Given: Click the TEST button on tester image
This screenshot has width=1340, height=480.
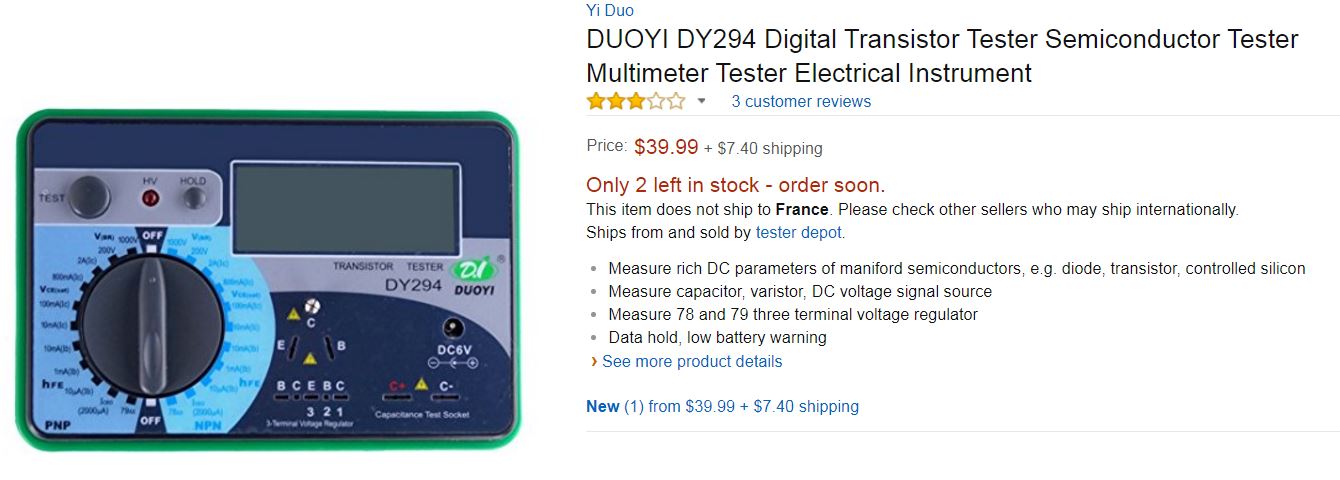Looking at the screenshot, I should point(89,196).
